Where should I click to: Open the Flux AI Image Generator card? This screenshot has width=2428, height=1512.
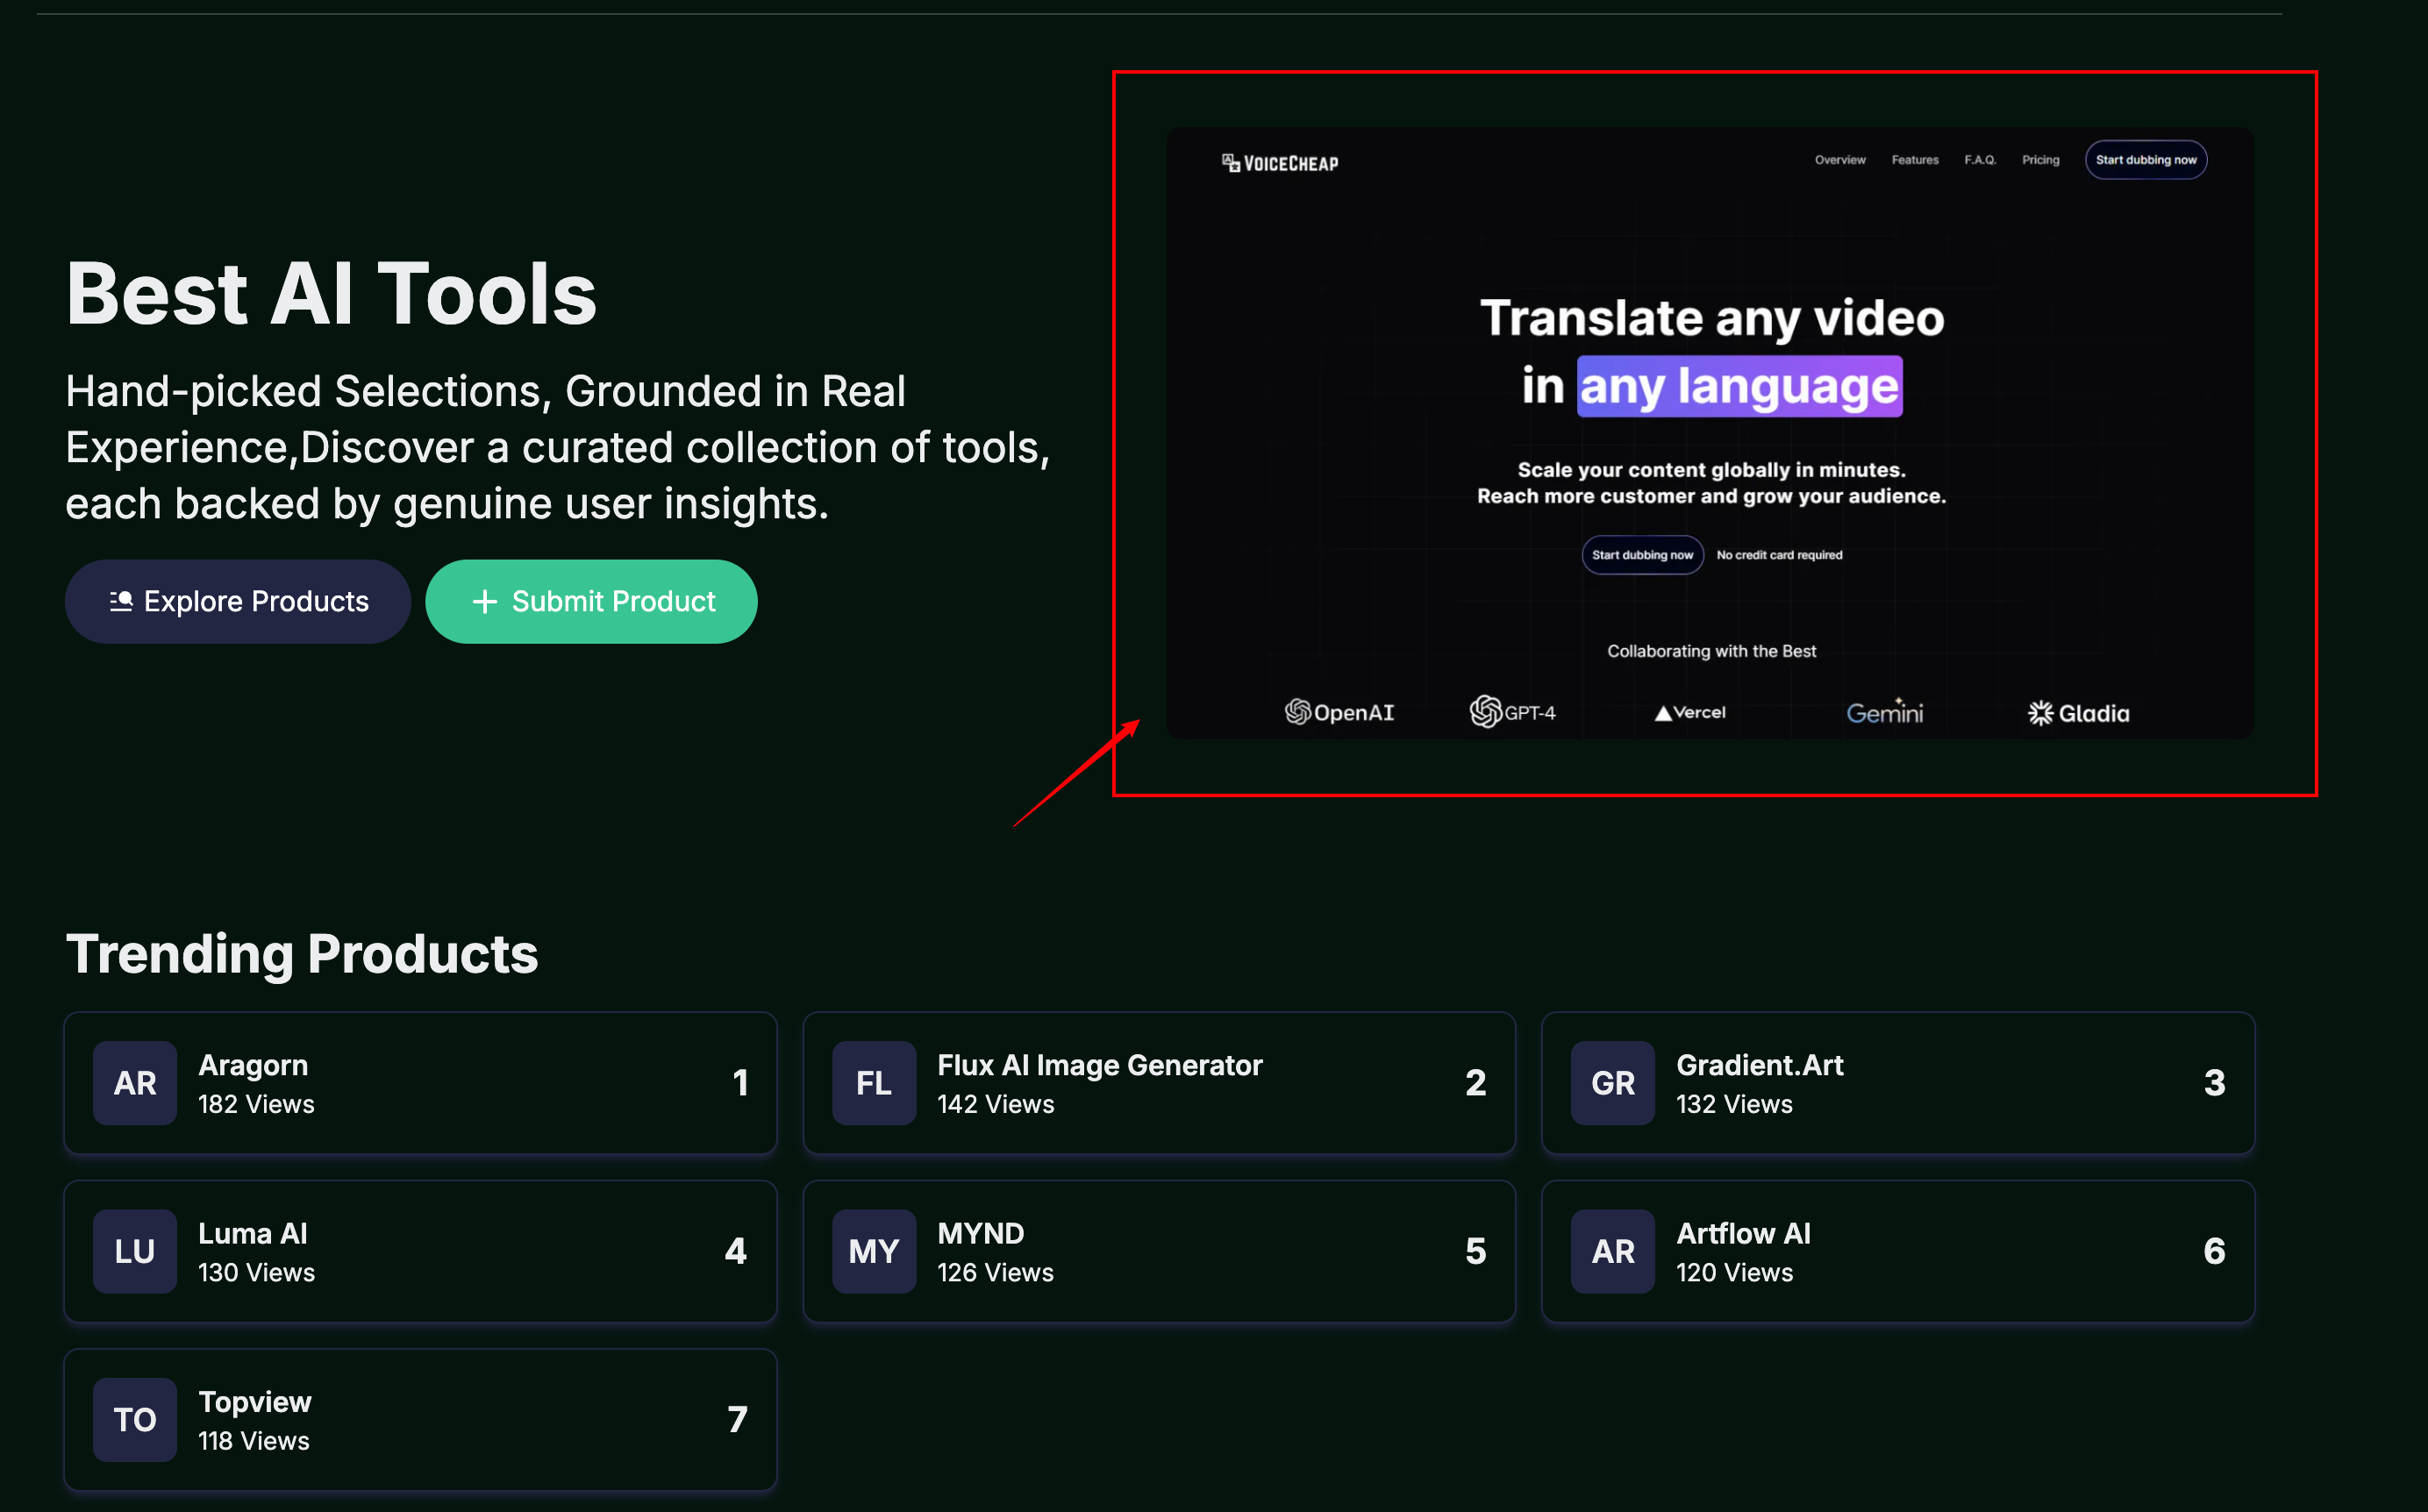tap(1159, 1083)
